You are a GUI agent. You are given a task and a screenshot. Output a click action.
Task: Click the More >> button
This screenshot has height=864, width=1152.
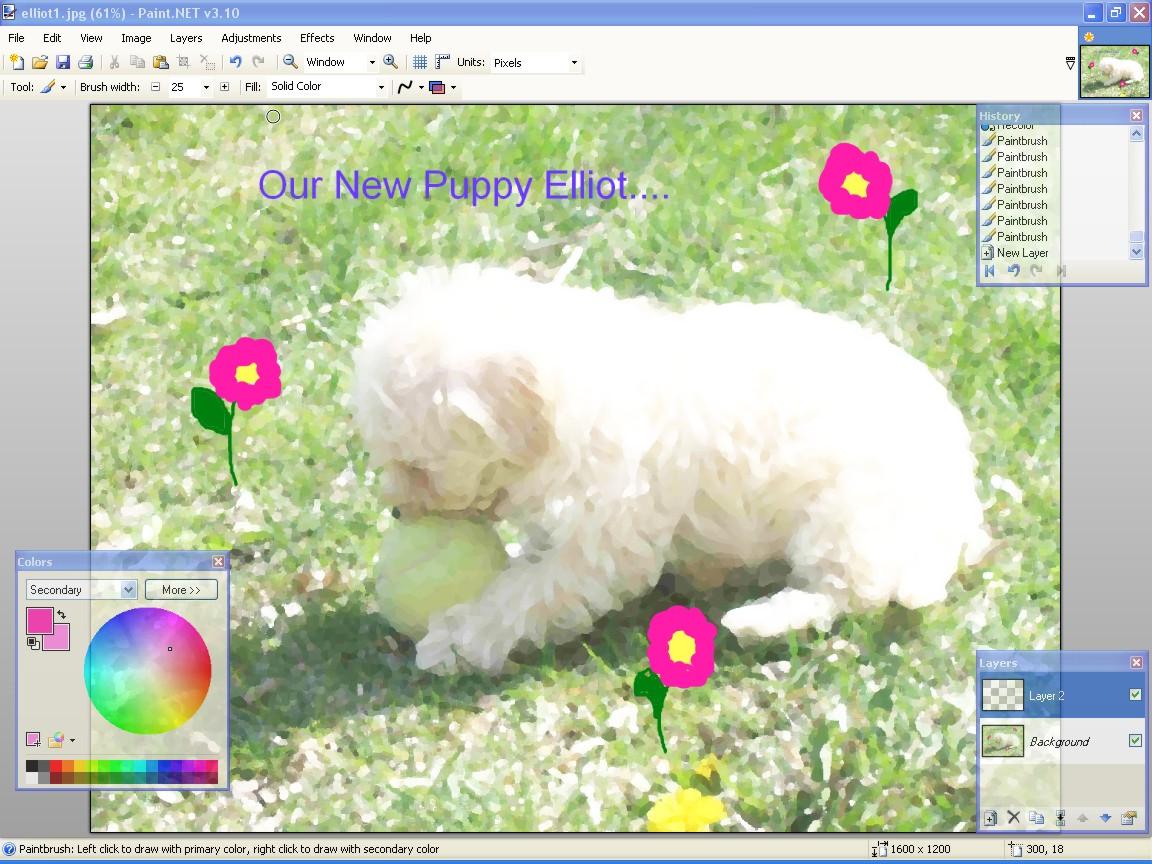pyautogui.click(x=181, y=590)
